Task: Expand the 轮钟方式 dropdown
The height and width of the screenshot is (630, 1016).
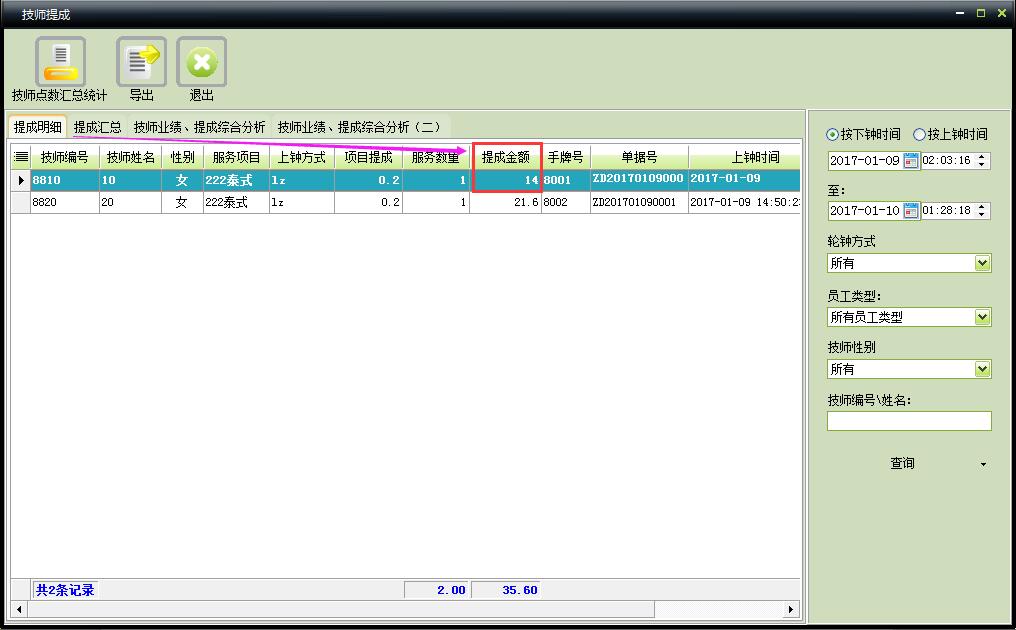Action: coord(982,263)
